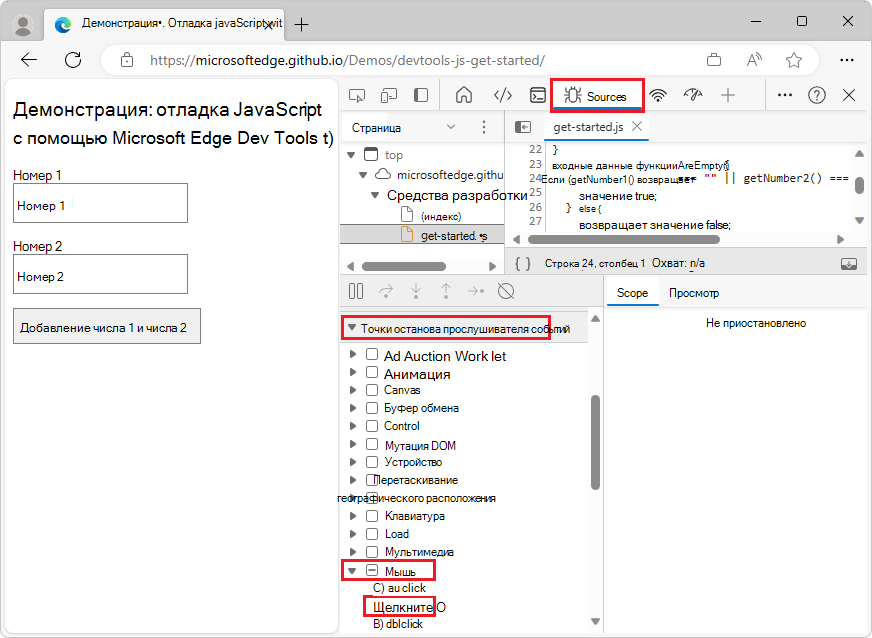Expand the Canvas event category

click(353, 390)
